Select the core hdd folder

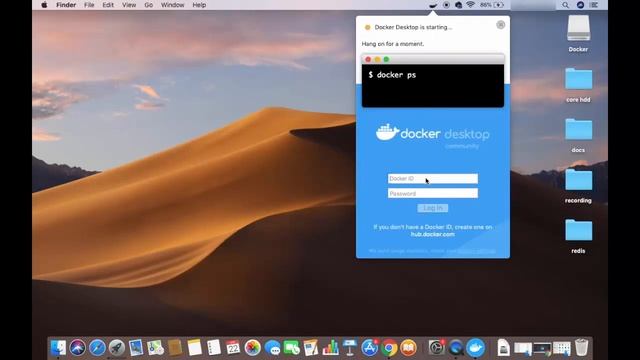[578, 85]
